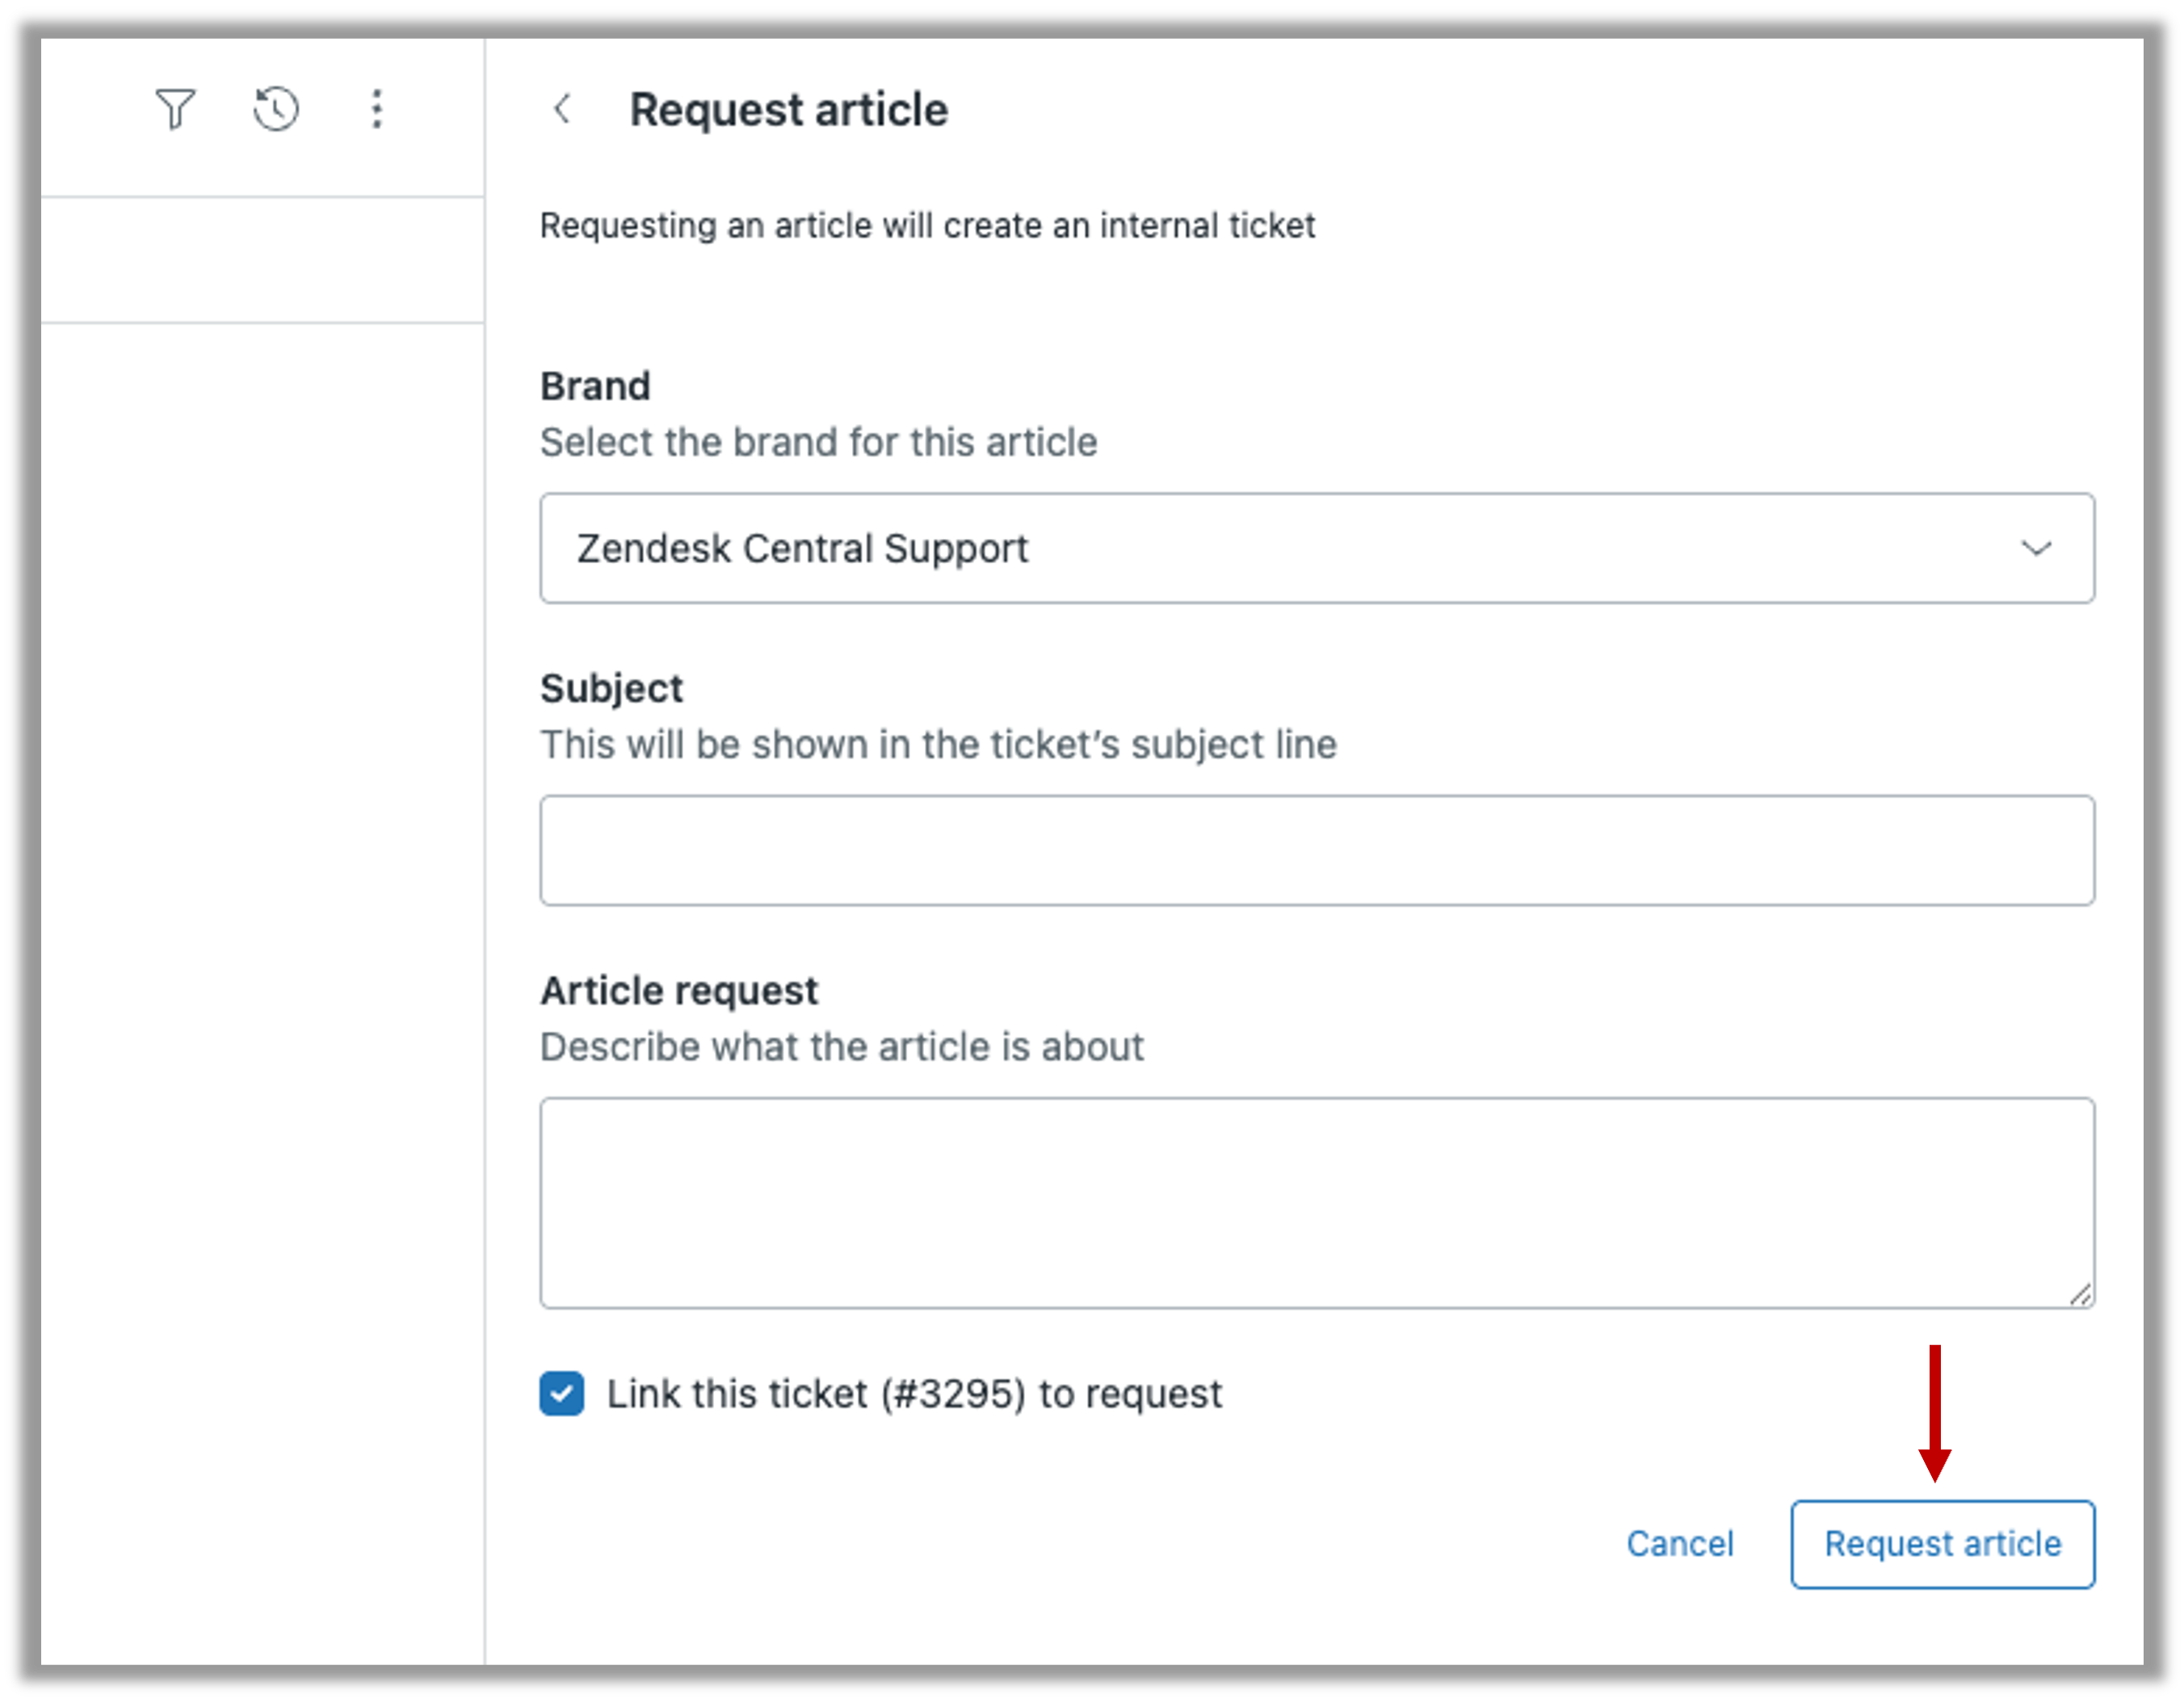Click the Subject input field
The height and width of the screenshot is (1703, 2184).
click(1317, 850)
